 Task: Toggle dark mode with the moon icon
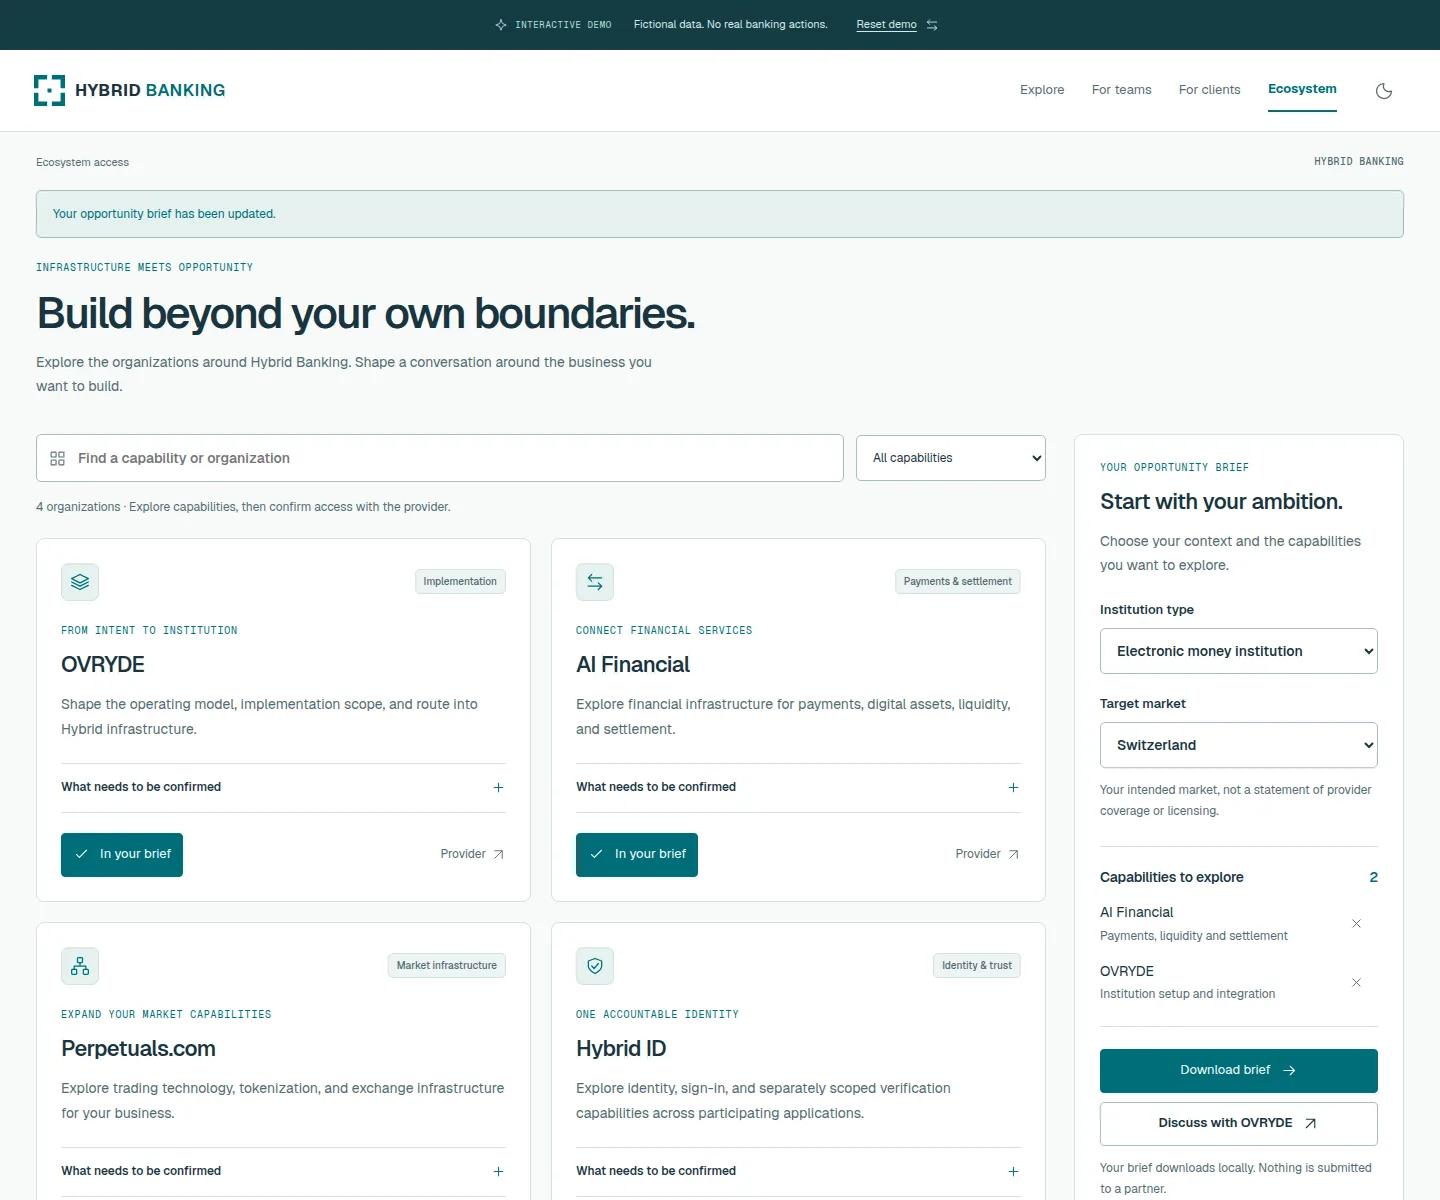[1384, 91]
